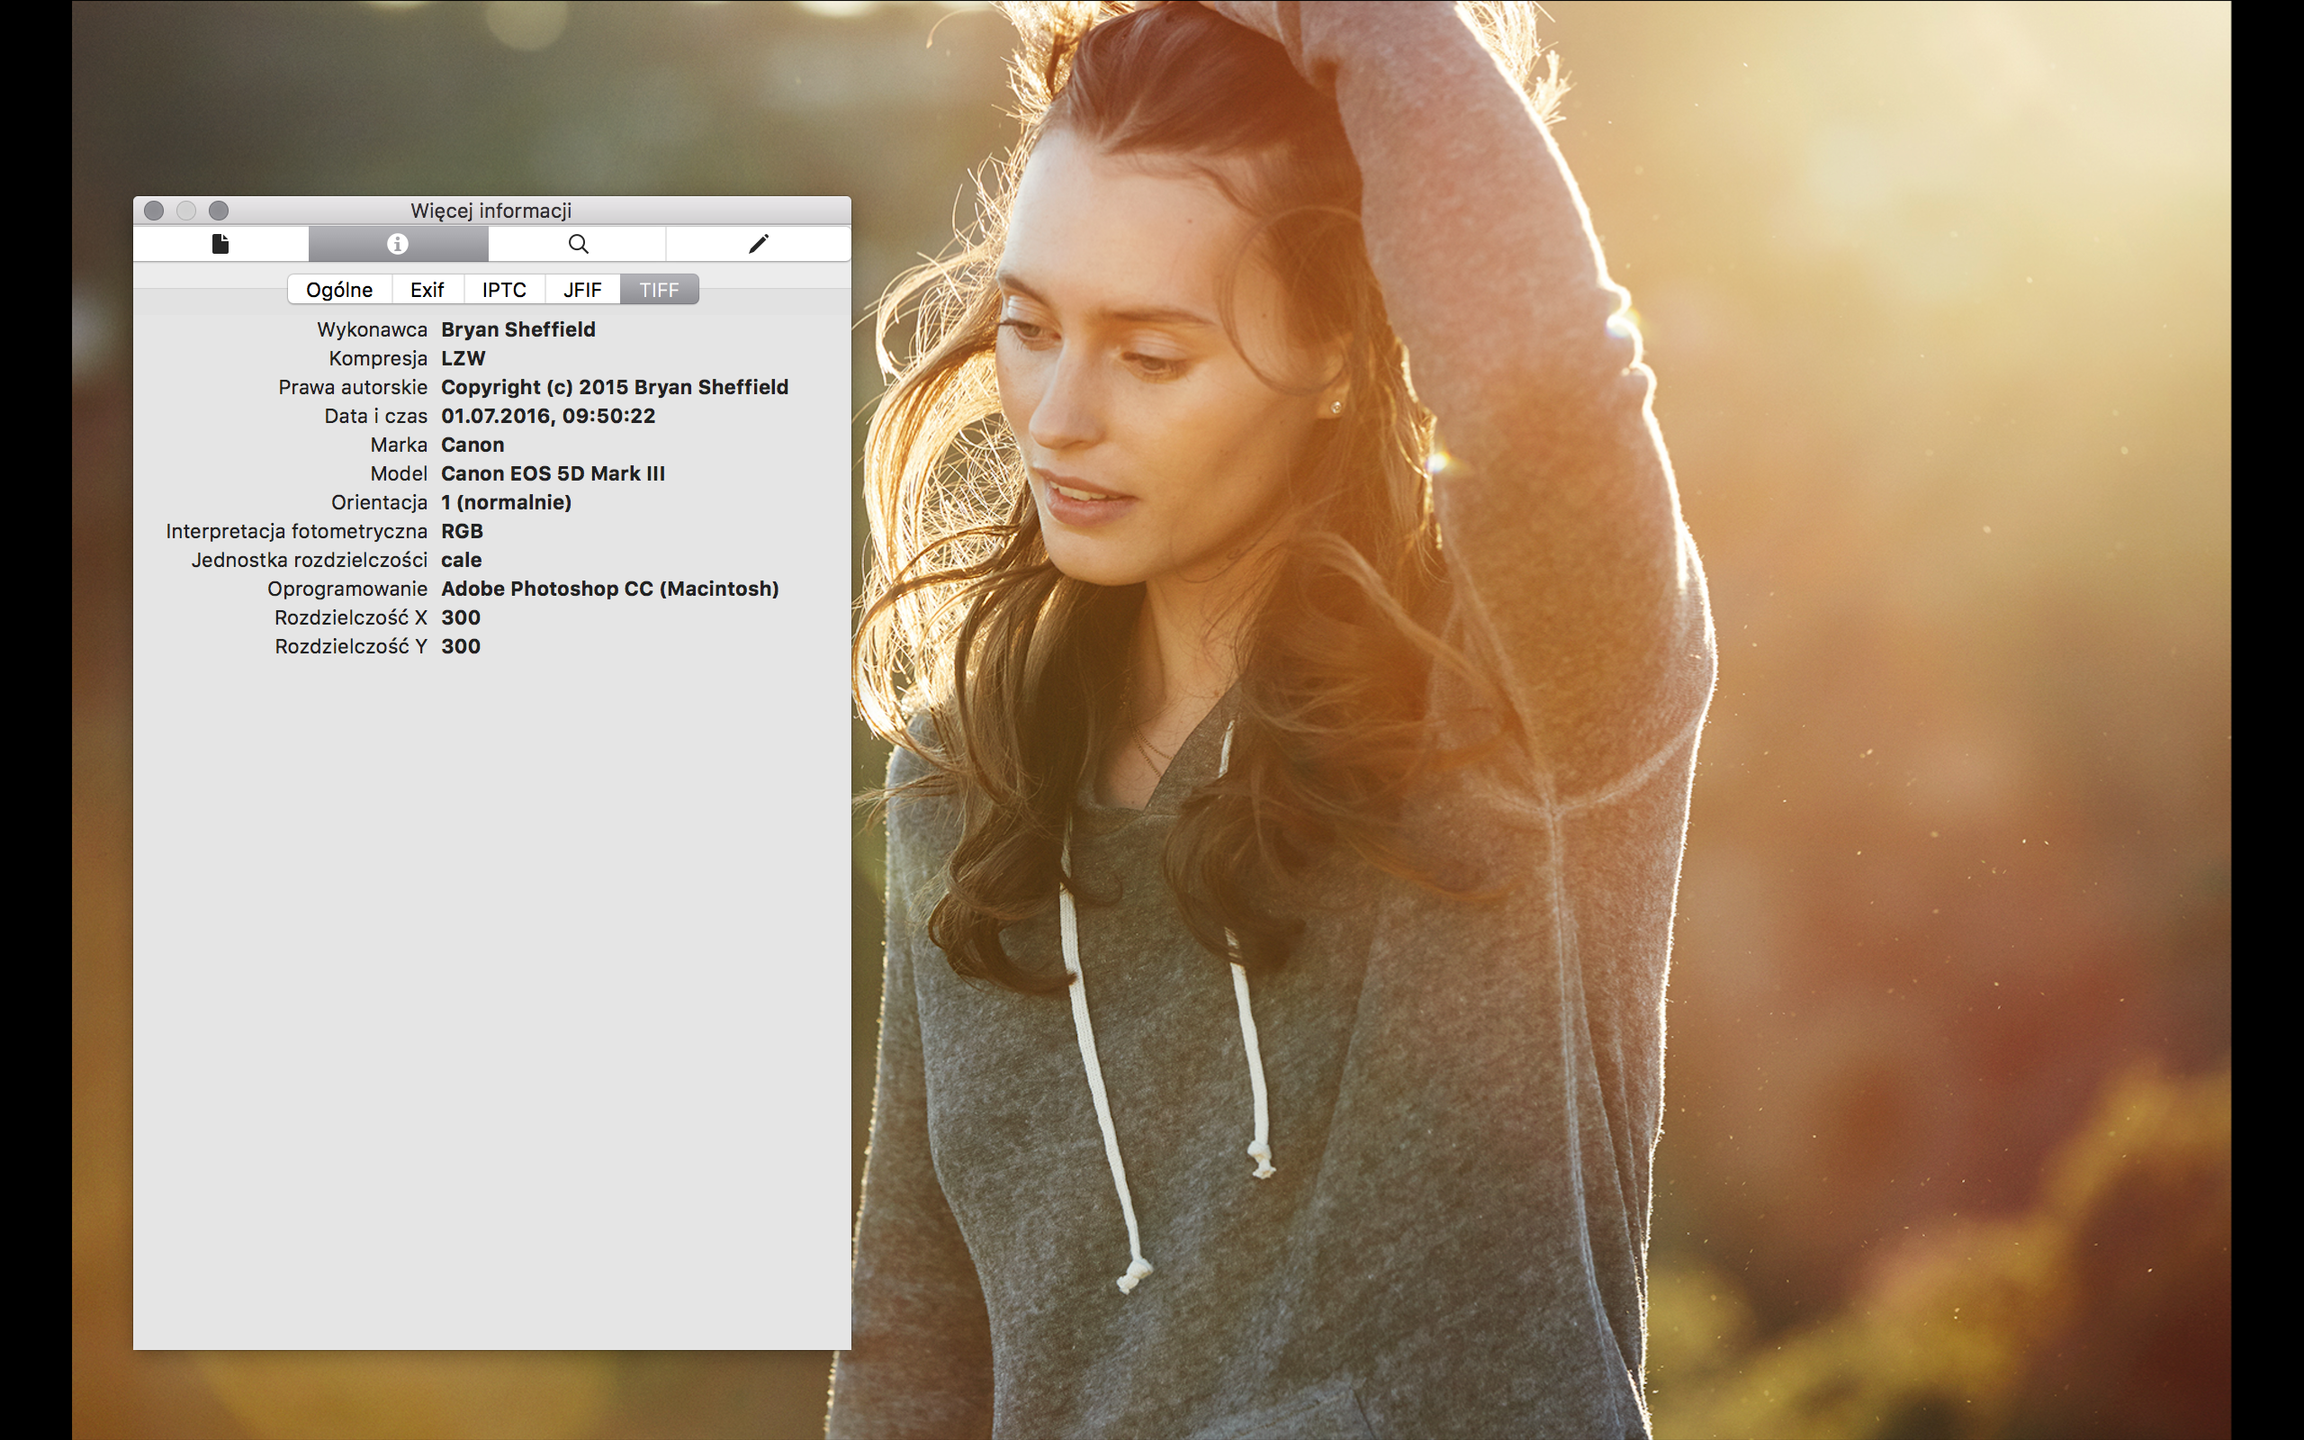Switch to the Ogólne tab
Viewport: 2304px width, 1440px height.
pyautogui.click(x=339, y=290)
